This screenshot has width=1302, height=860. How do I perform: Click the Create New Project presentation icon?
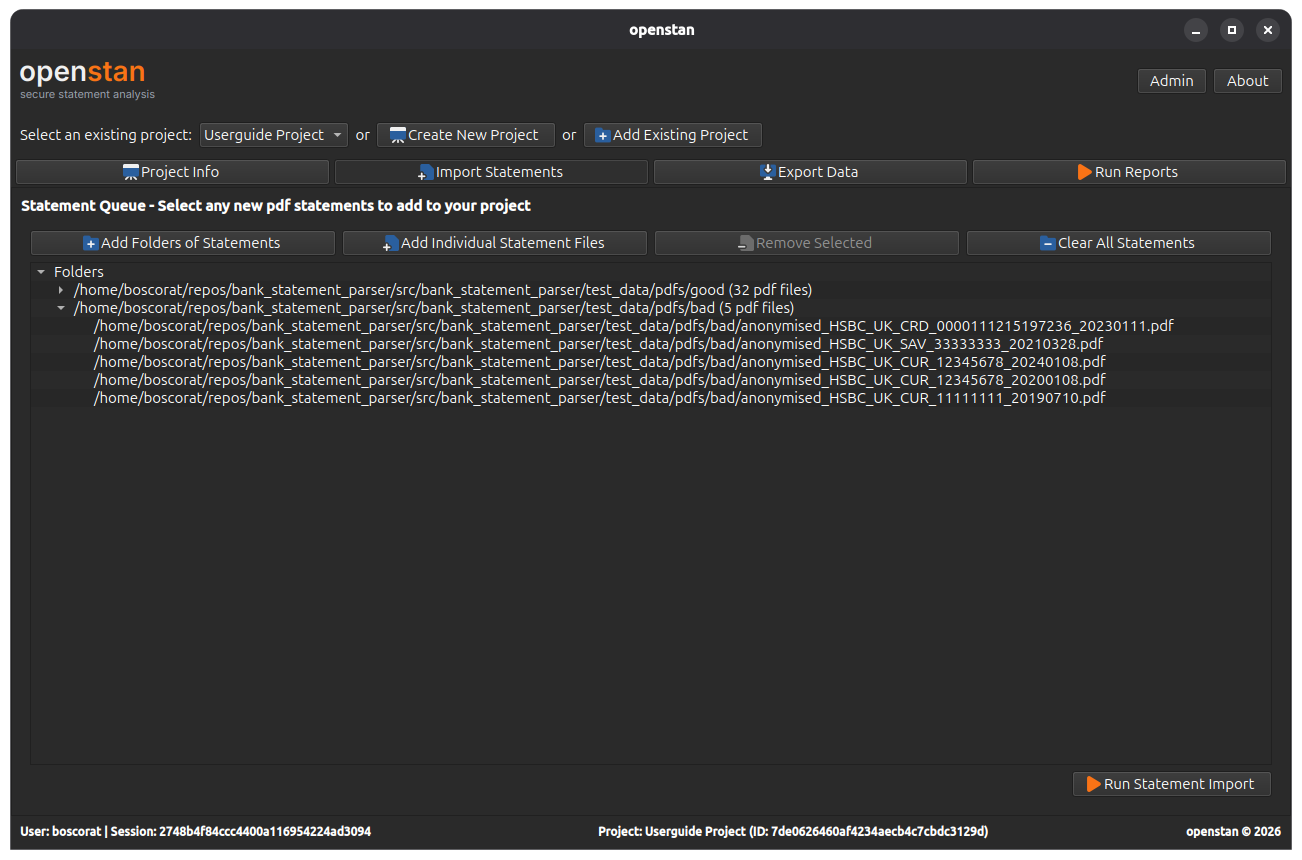pos(398,135)
